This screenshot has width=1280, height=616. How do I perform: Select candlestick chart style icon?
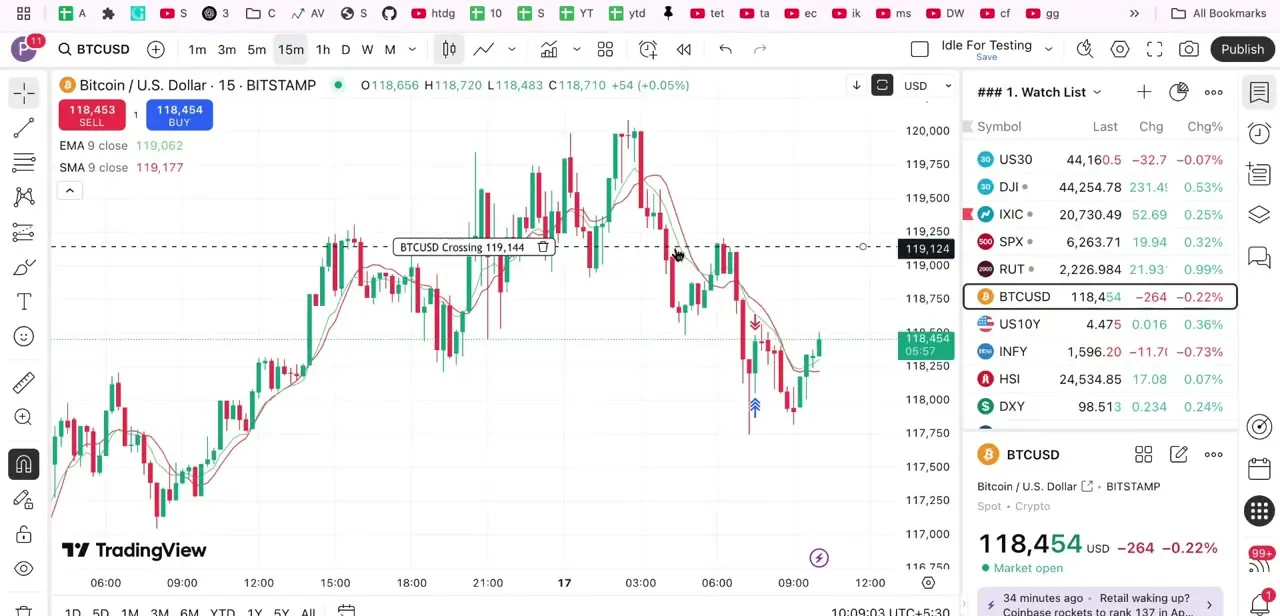click(449, 49)
